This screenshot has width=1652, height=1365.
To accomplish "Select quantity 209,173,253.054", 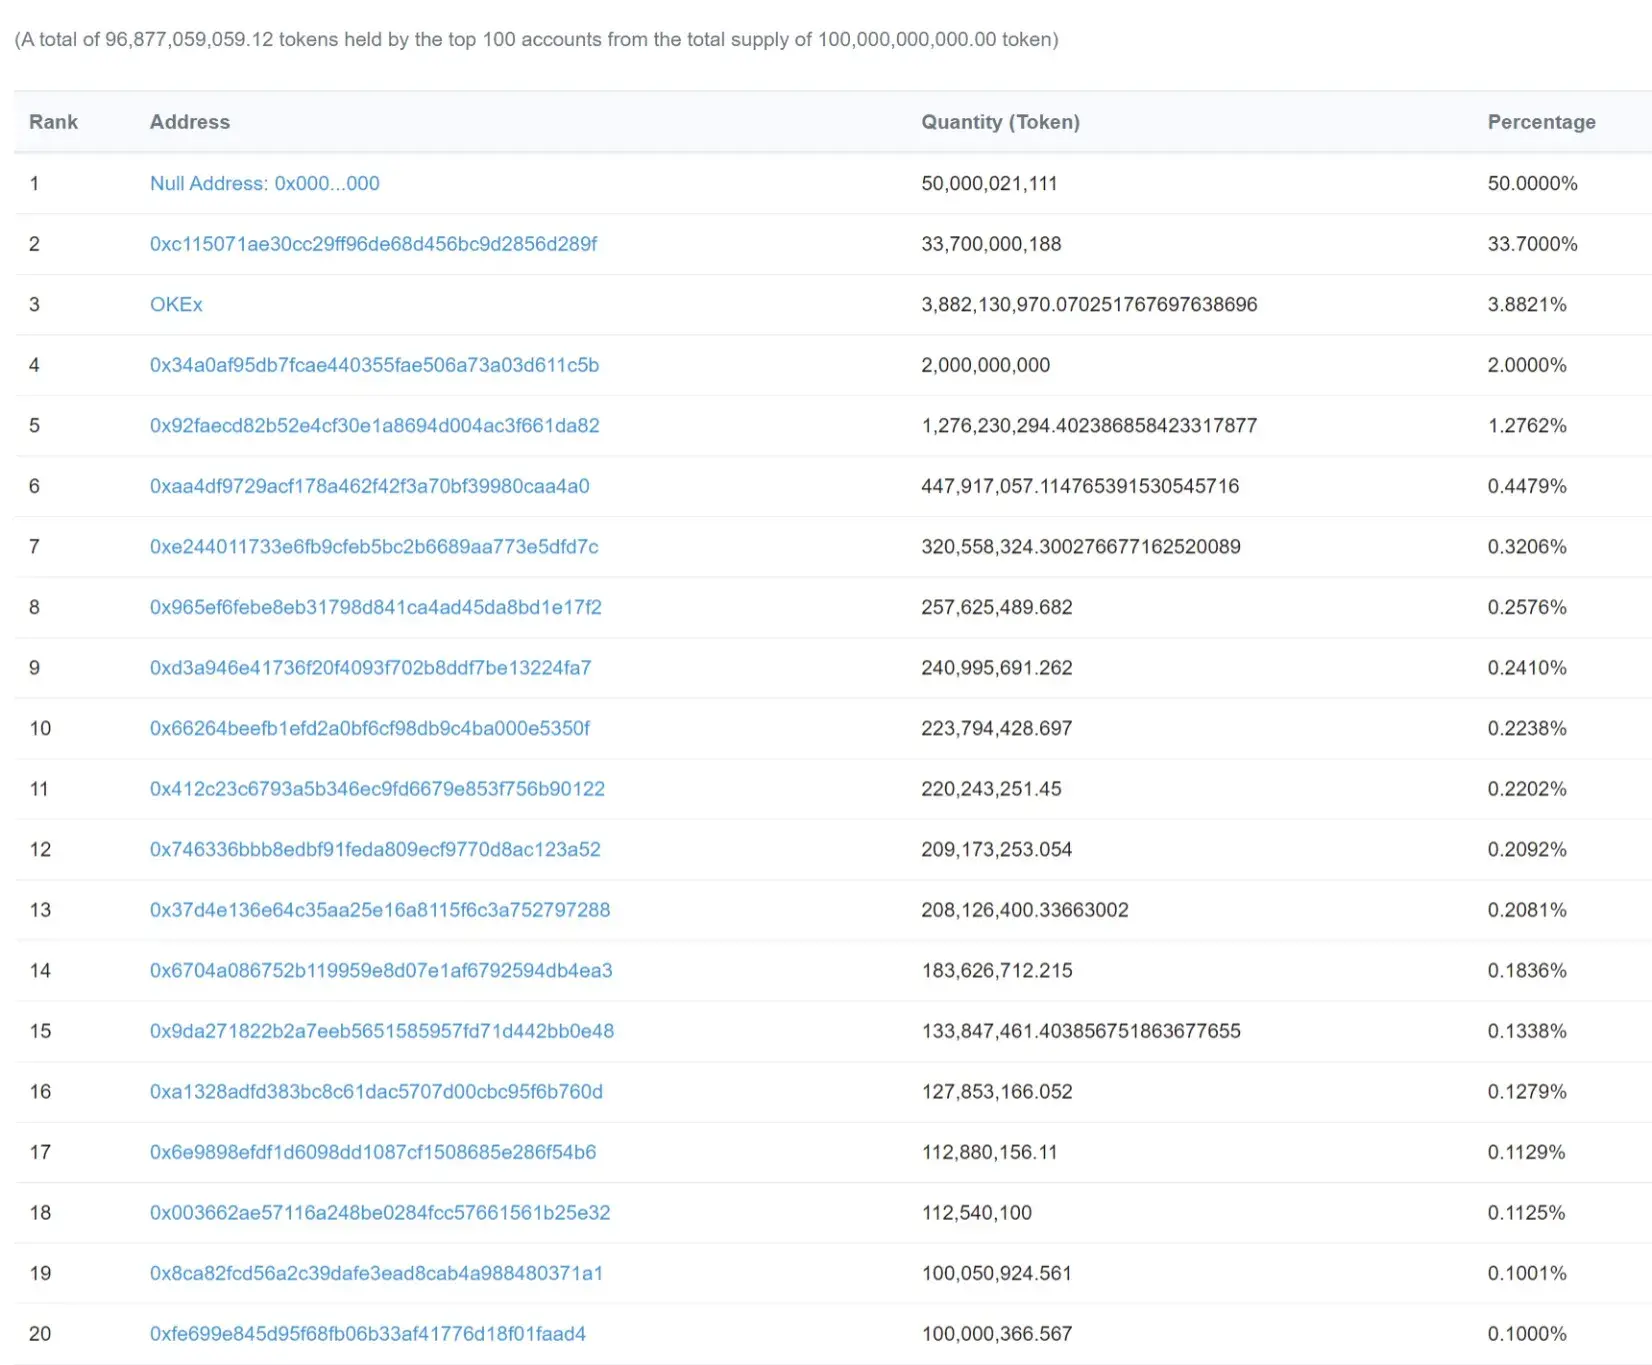I will coord(996,849).
